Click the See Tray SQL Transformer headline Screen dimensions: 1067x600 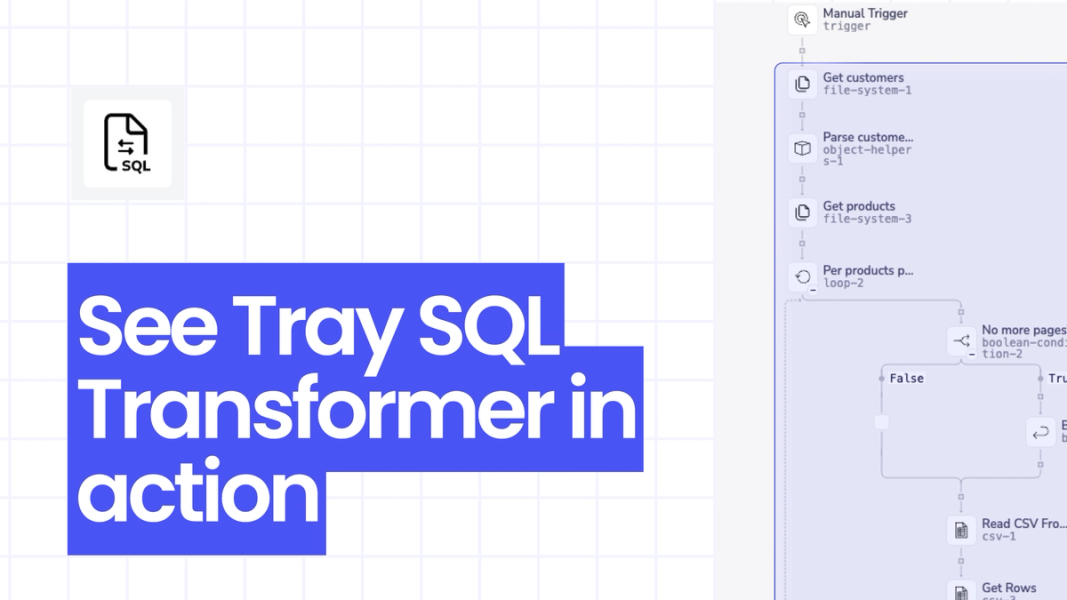(355, 409)
